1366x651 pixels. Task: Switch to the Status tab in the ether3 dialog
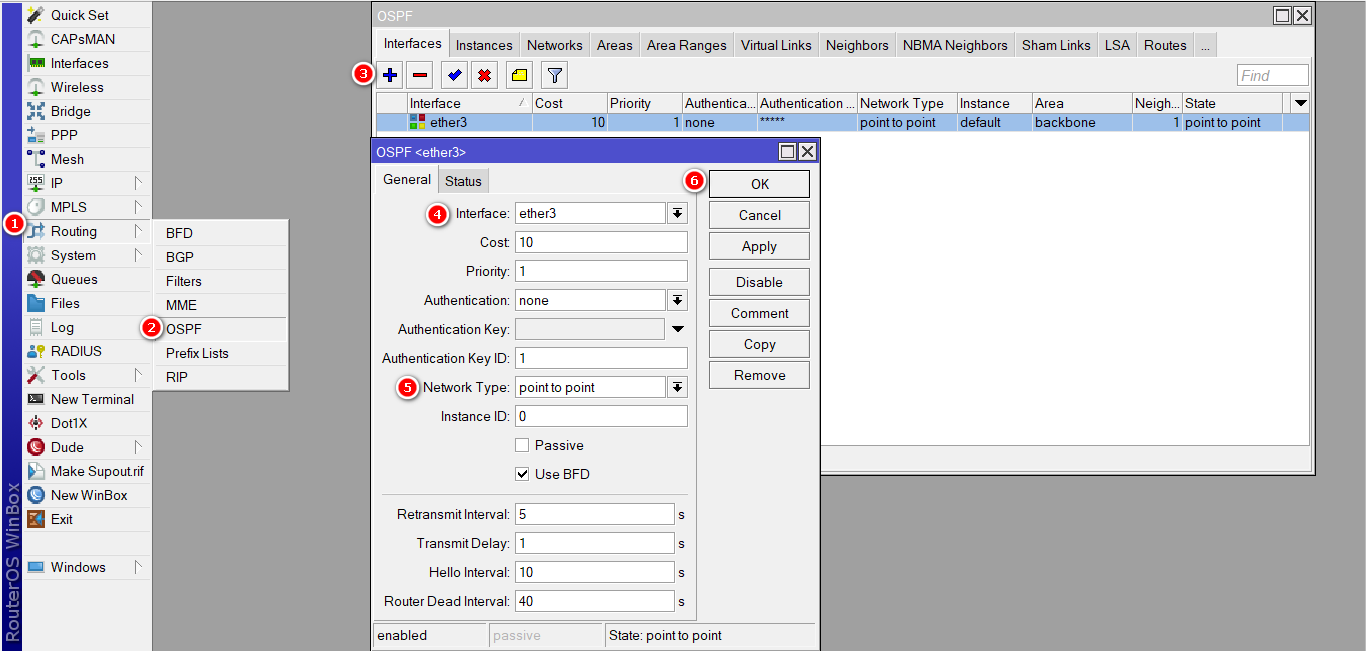click(x=463, y=180)
